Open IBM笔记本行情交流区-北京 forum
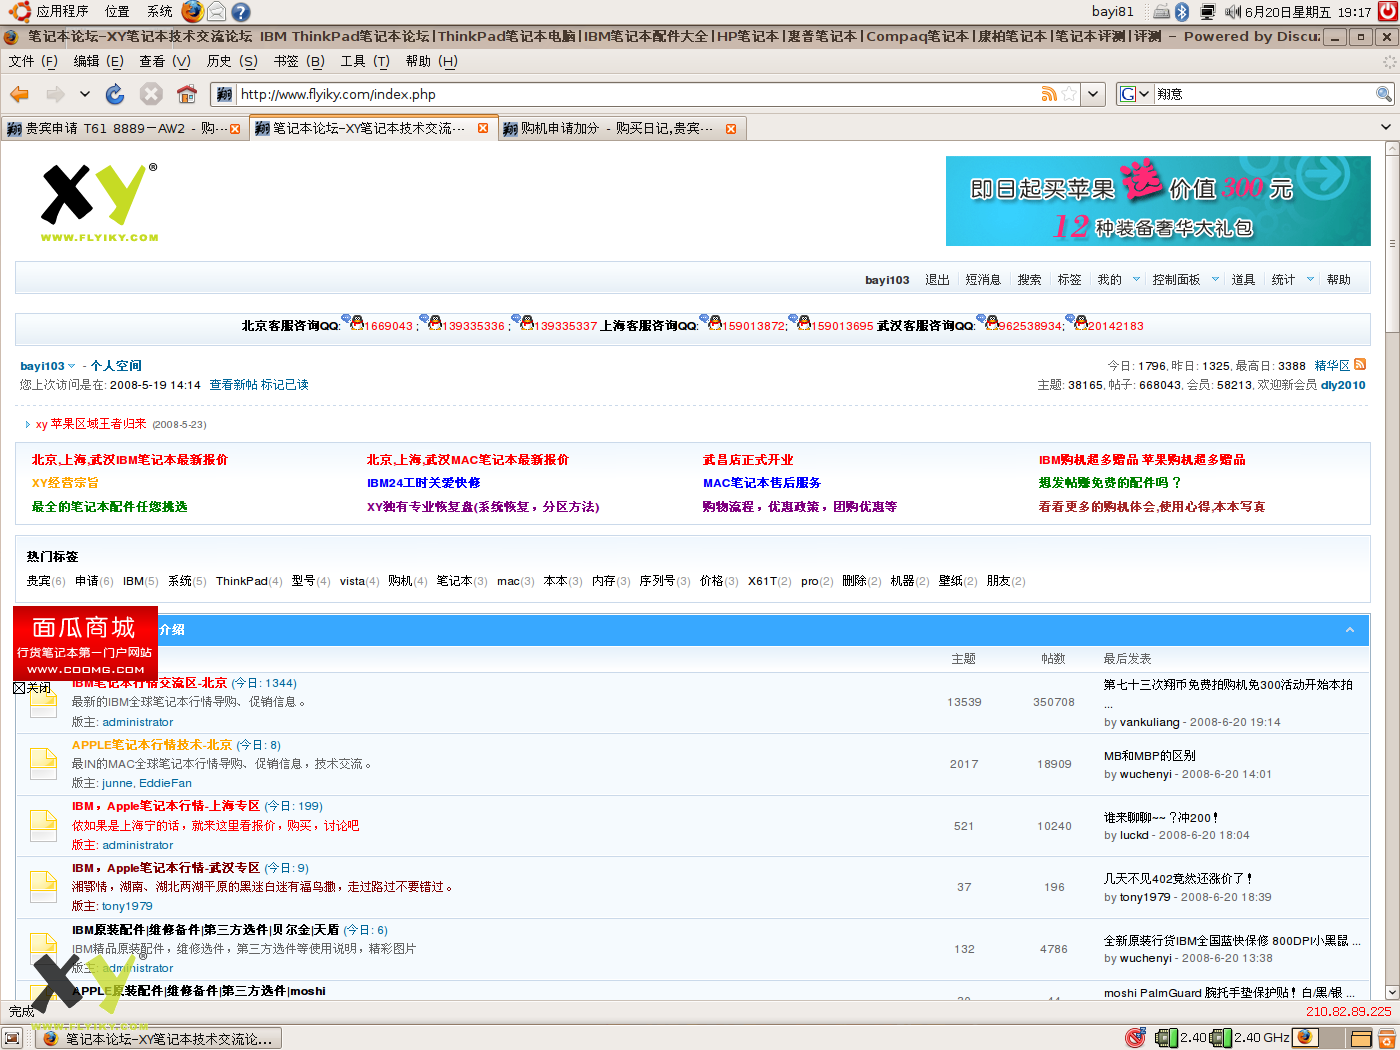 coord(150,683)
